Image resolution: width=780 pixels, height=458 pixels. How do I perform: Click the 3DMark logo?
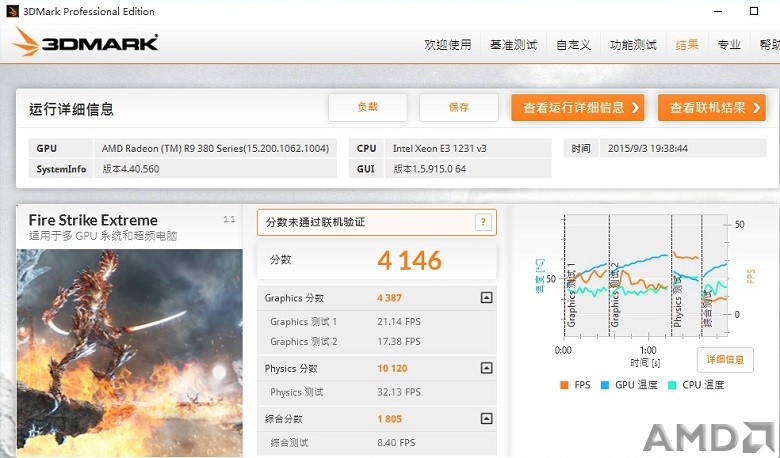coord(86,42)
